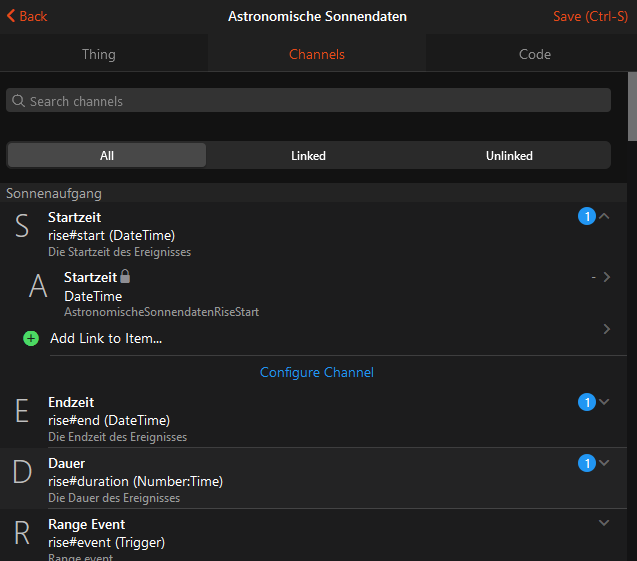Click Save (Ctrl-S) button
The height and width of the screenshot is (561, 637).
tap(590, 17)
